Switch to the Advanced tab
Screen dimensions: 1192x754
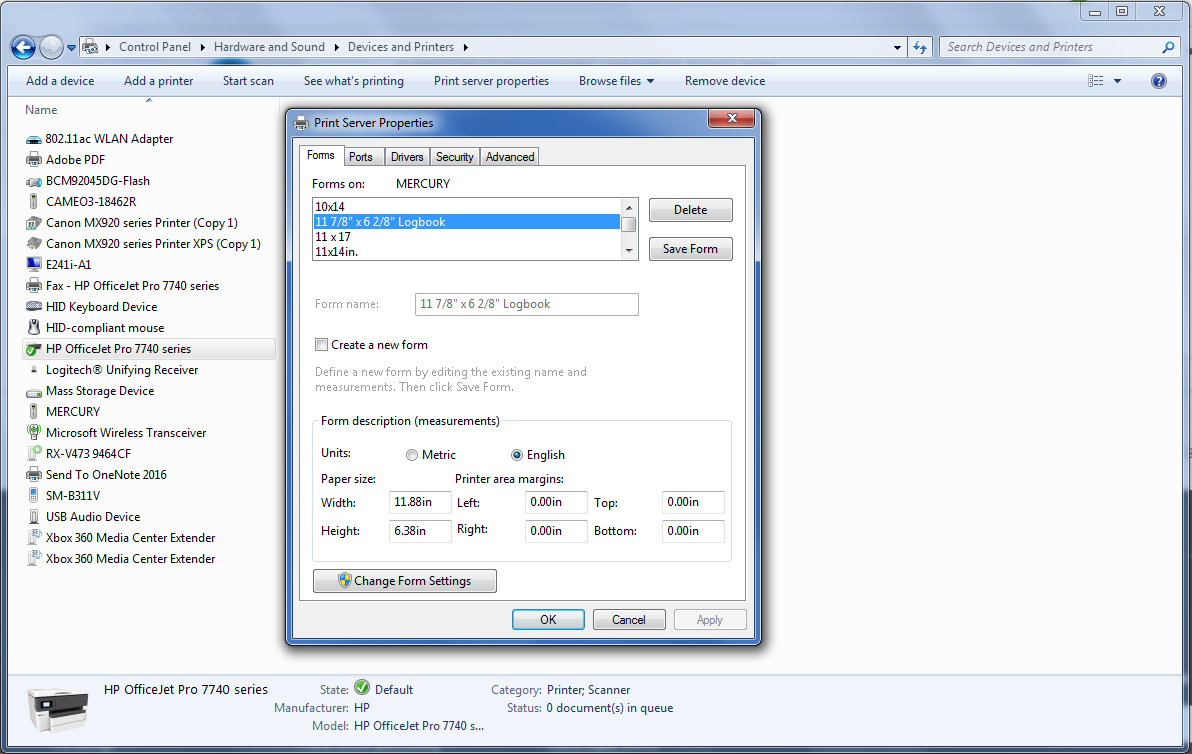(x=510, y=157)
